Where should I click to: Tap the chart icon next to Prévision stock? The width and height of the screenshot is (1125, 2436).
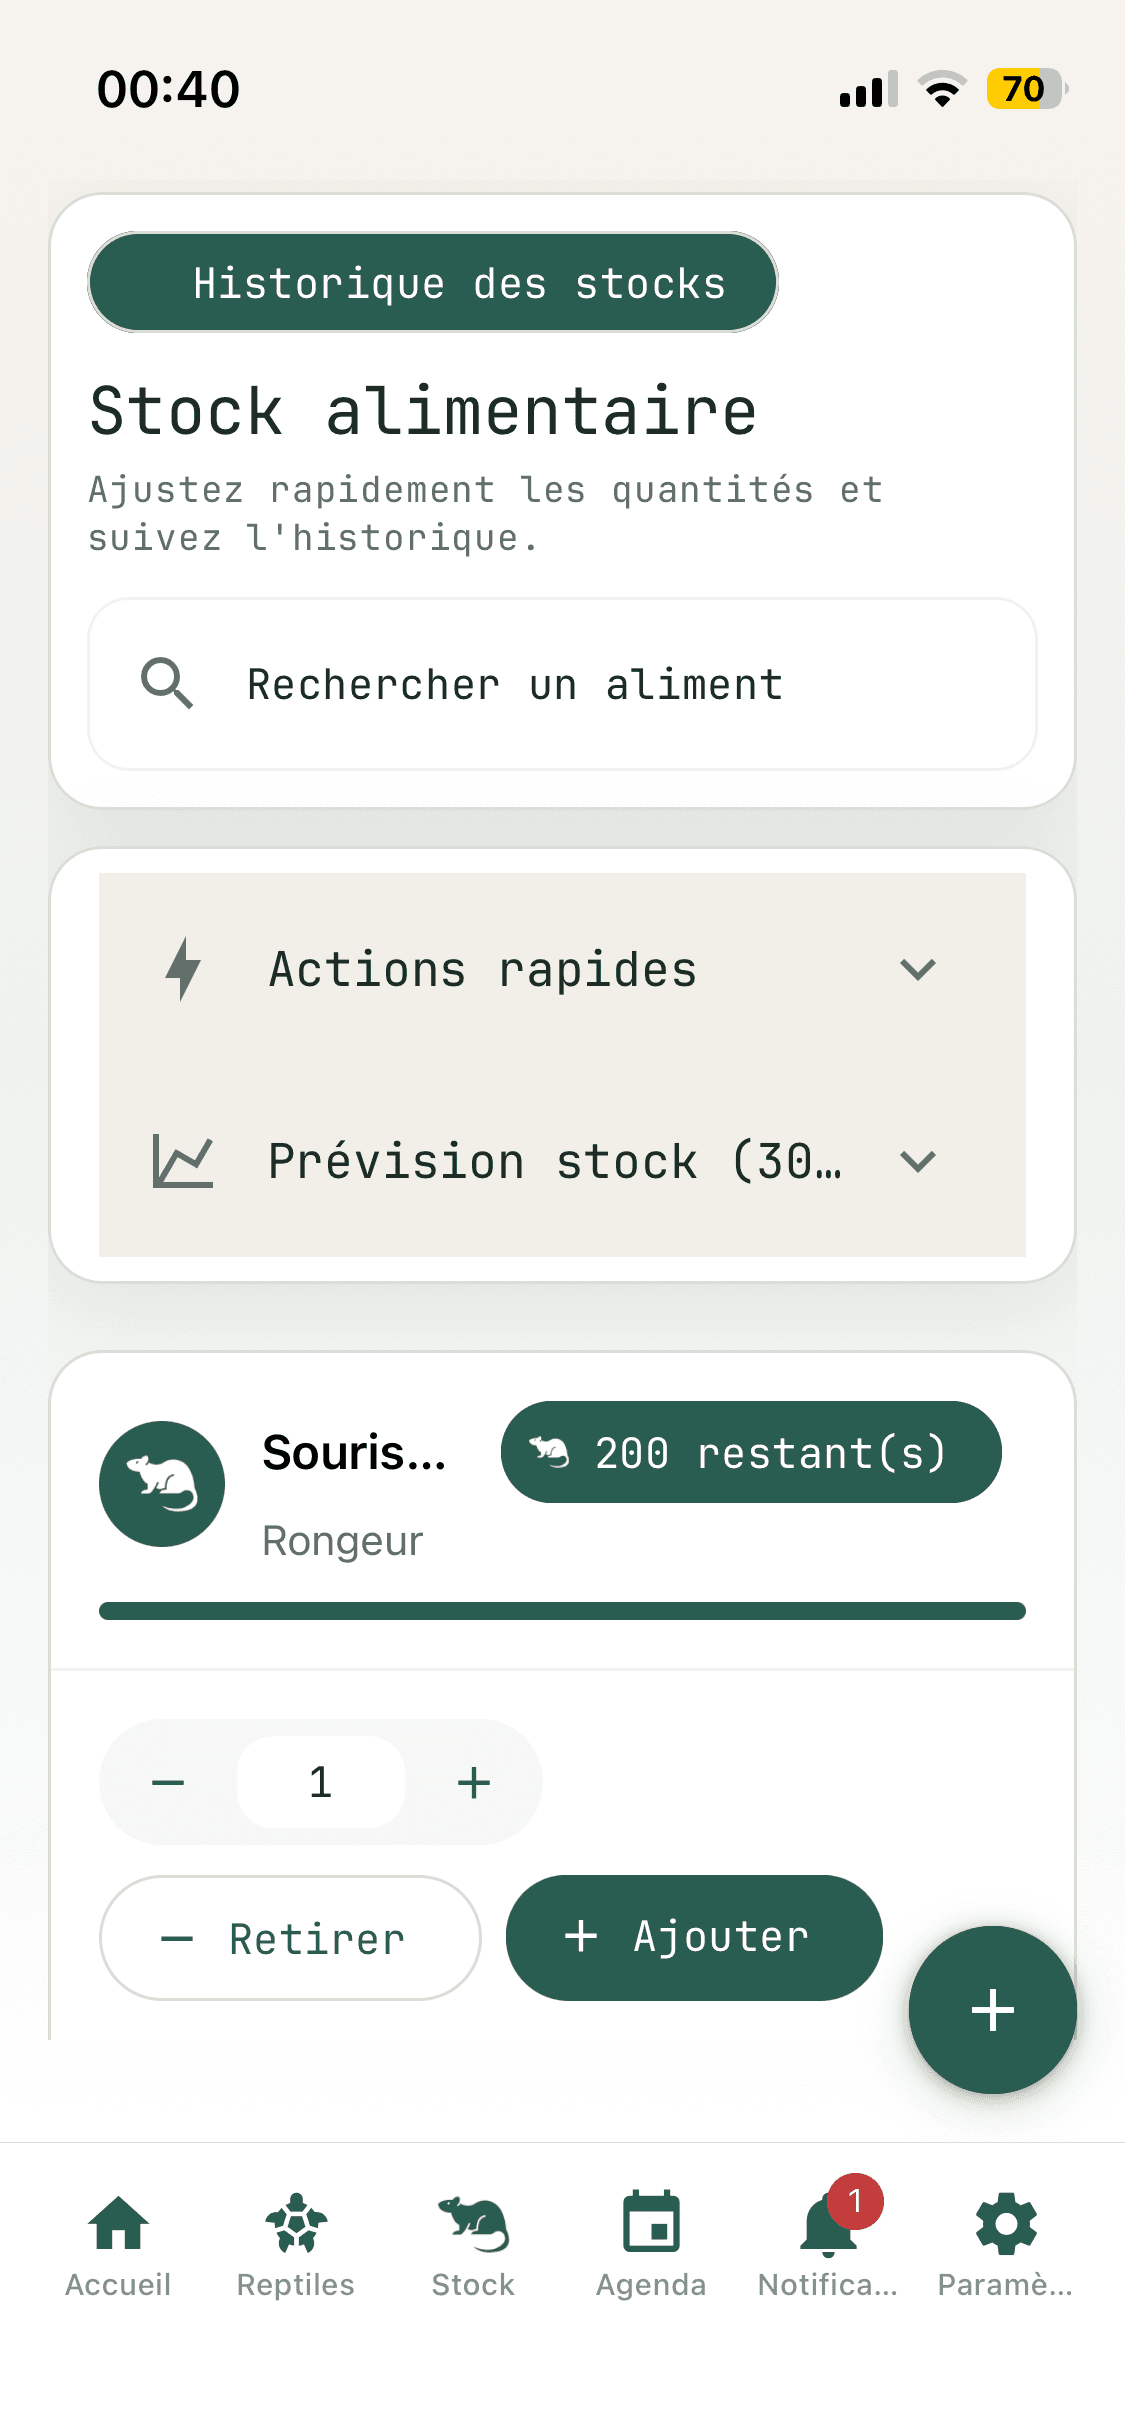pyautogui.click(x=183, y=1160)
